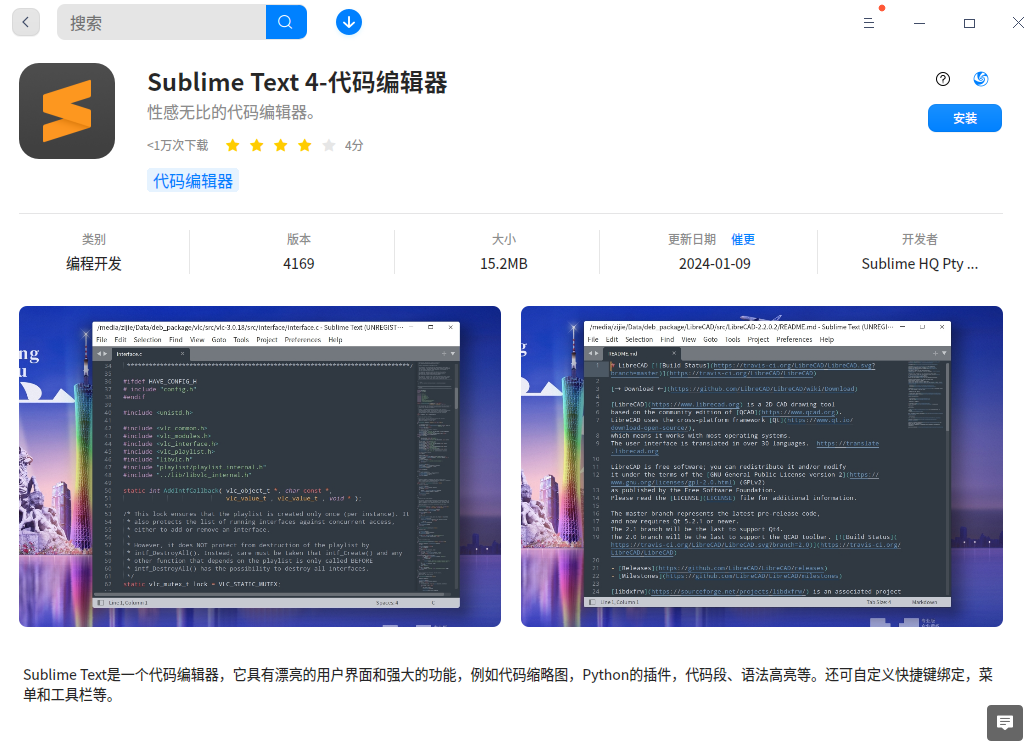The image size is (1029, 752).
Task: Maximize the app store window
Action: (x=969, y=24)
